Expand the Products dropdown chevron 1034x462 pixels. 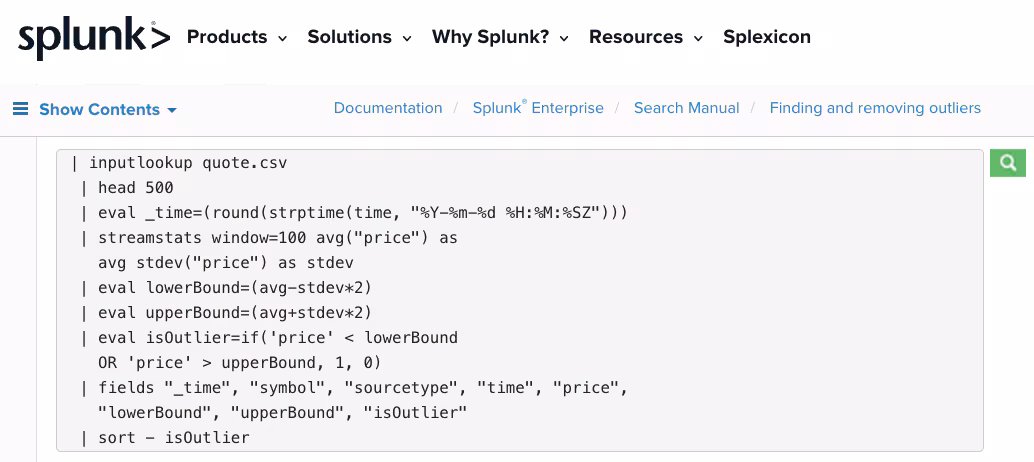282,38
